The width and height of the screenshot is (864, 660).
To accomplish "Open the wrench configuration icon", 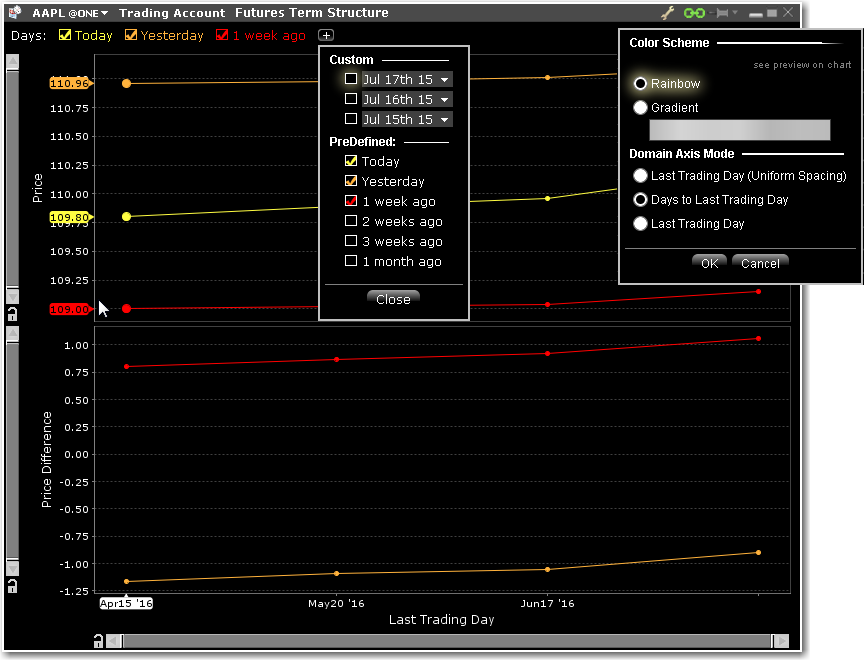I will [x=667, y=13].
